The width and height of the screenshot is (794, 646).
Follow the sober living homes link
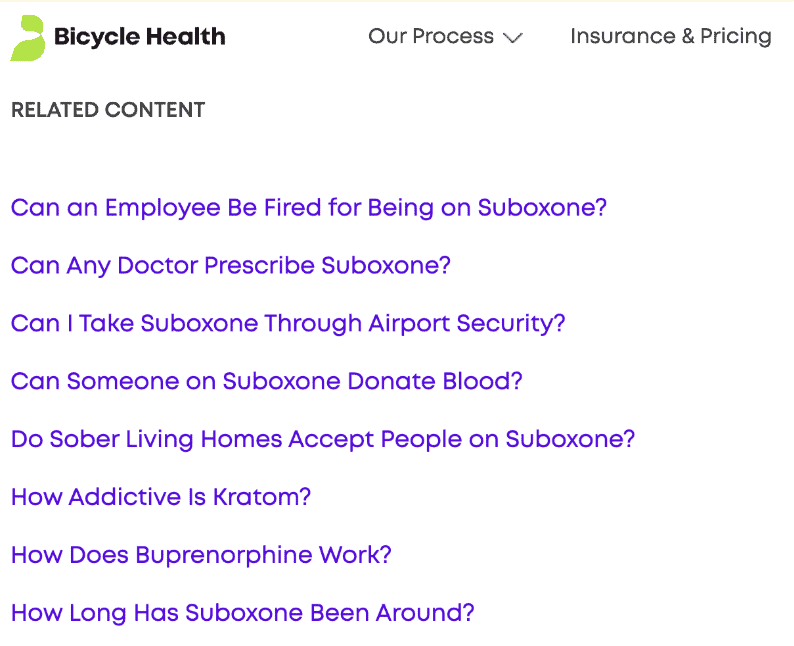[x=323, y=439]
